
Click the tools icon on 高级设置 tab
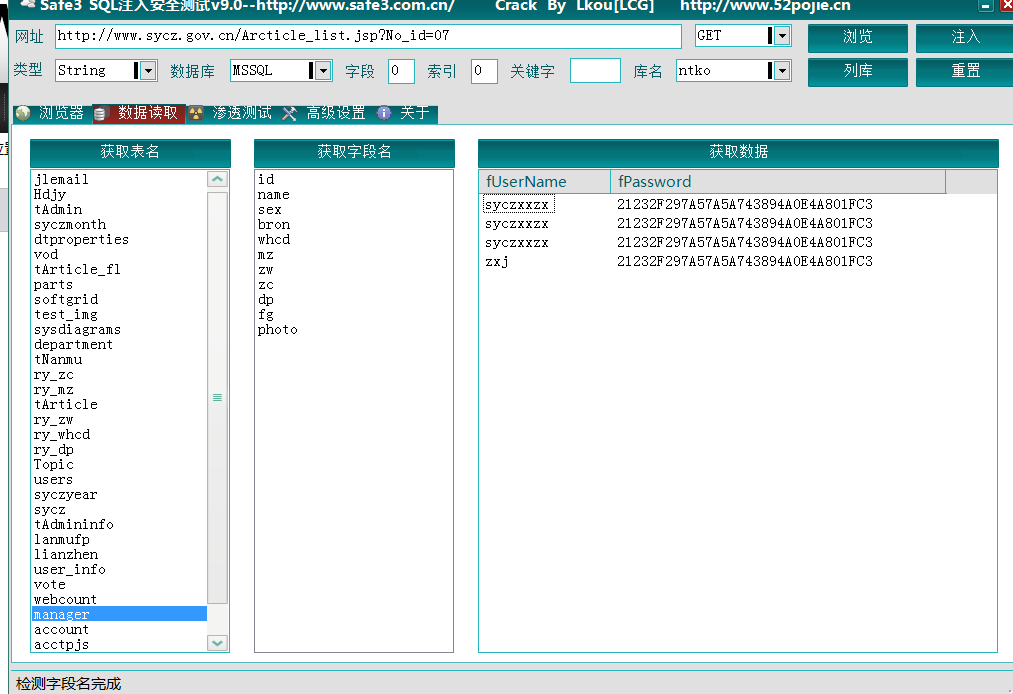click(289, 114)
